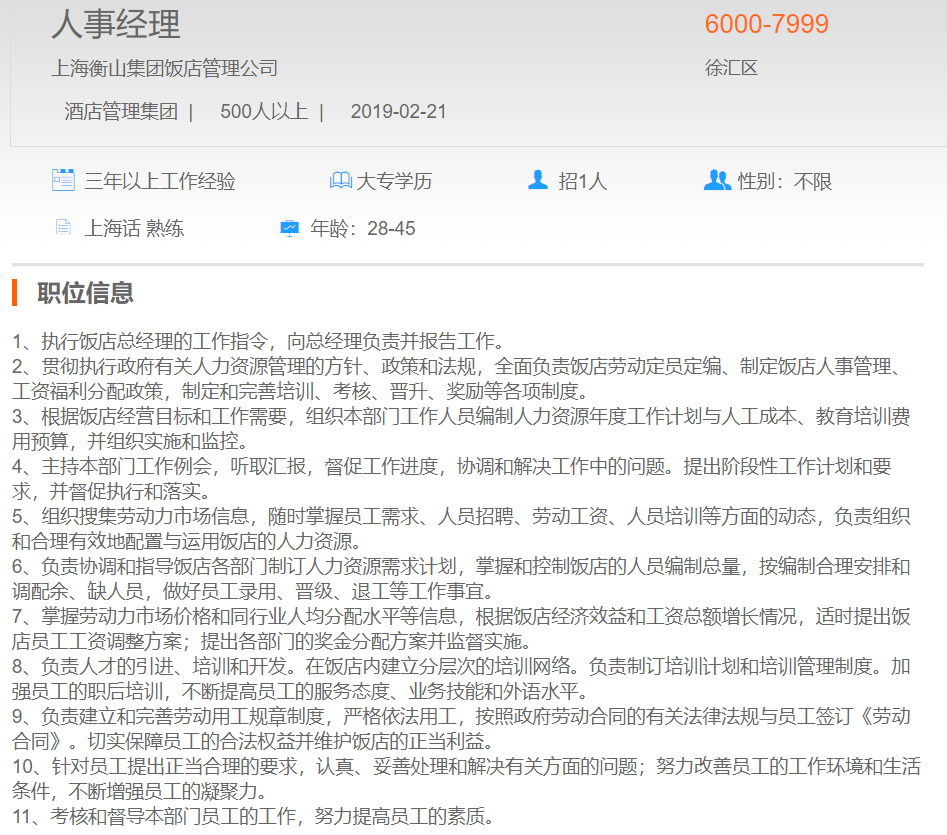Click the 职位信息 section heading
Viewport: 947px width, 835px height.
[85, 293]
